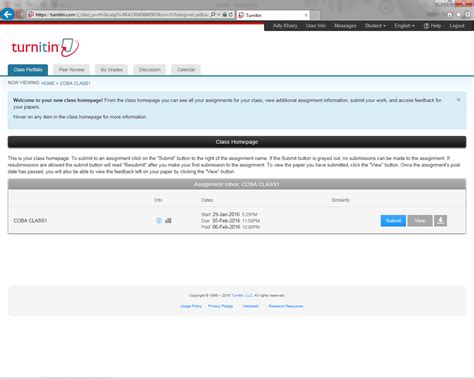Image resolution: width=474 pixels, height=379 pixels.
Task: Click the Similarity column header
Action: [x=341, y=200]
